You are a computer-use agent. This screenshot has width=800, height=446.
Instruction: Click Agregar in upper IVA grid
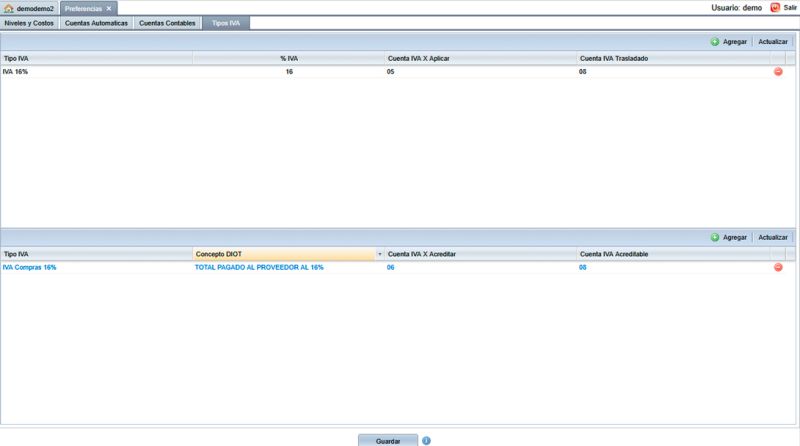pos(729,42)
